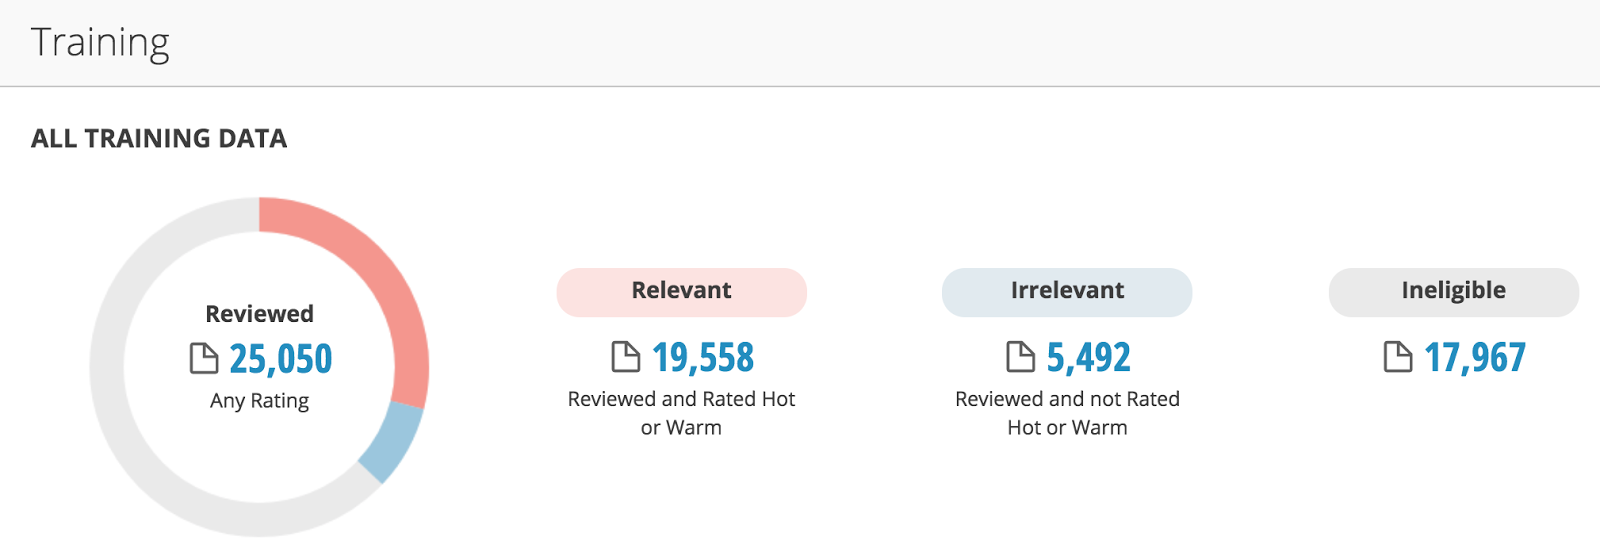Click the 'Reviewed and not Rated Hot or Warm' text
The height and width of the screenshot is (552, 1600).
(x=1067, y=413)
